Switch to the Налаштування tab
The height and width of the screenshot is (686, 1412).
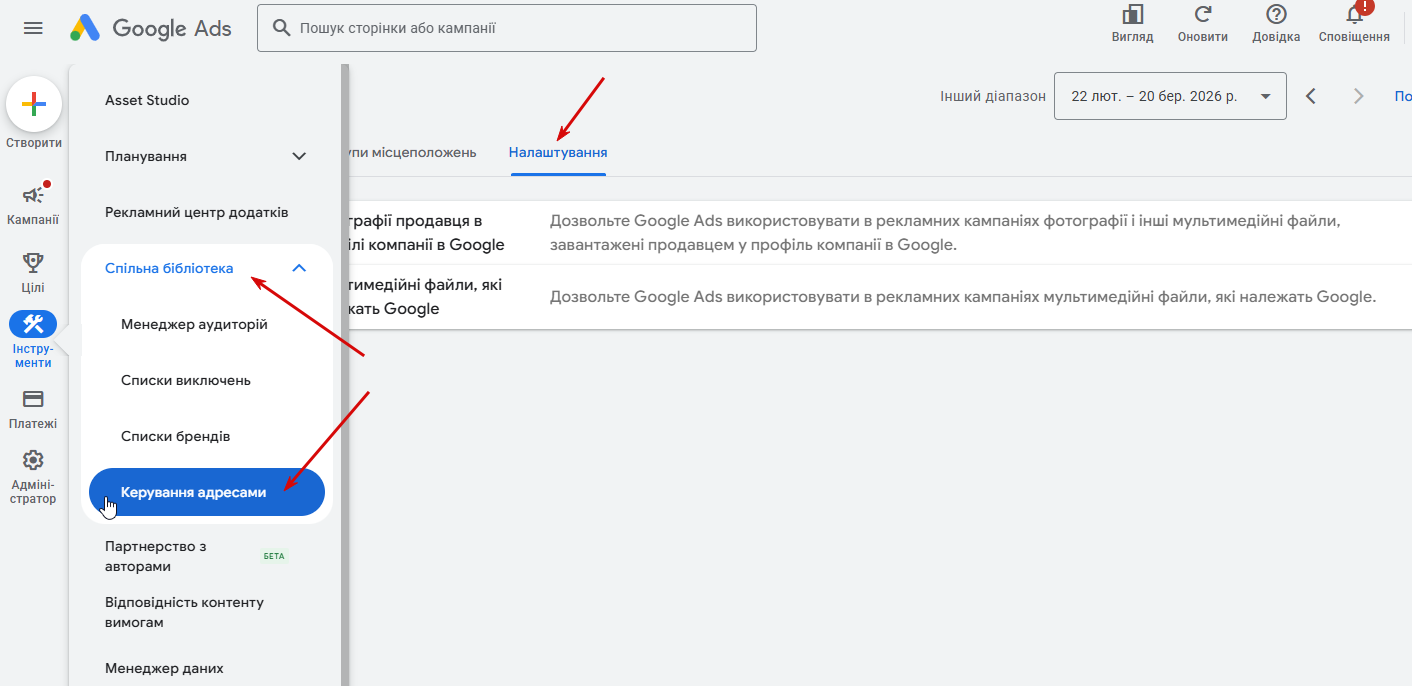tap(558, 153)
